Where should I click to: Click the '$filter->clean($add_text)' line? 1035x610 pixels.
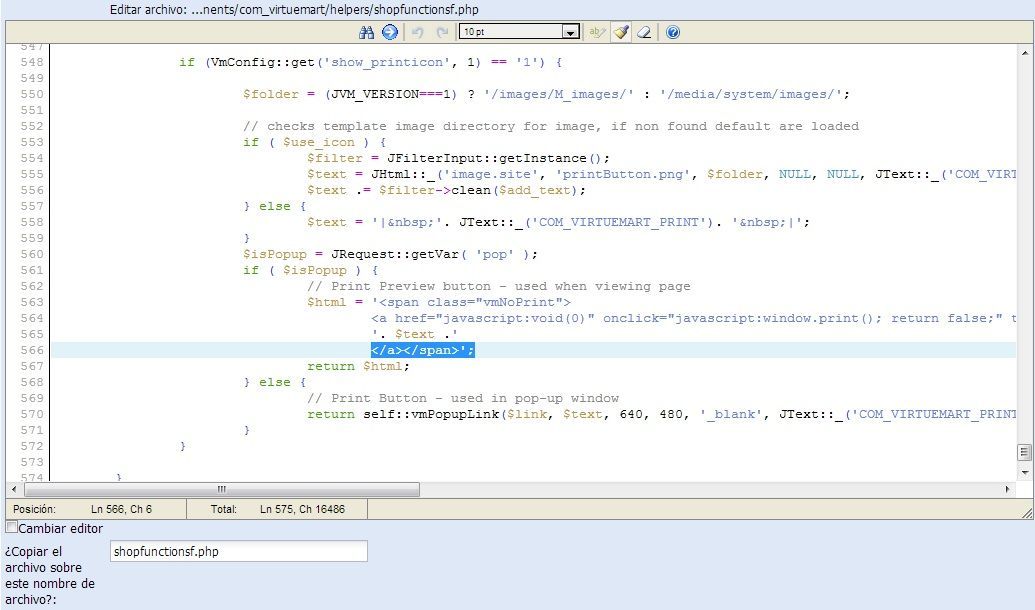click(446, 190)
